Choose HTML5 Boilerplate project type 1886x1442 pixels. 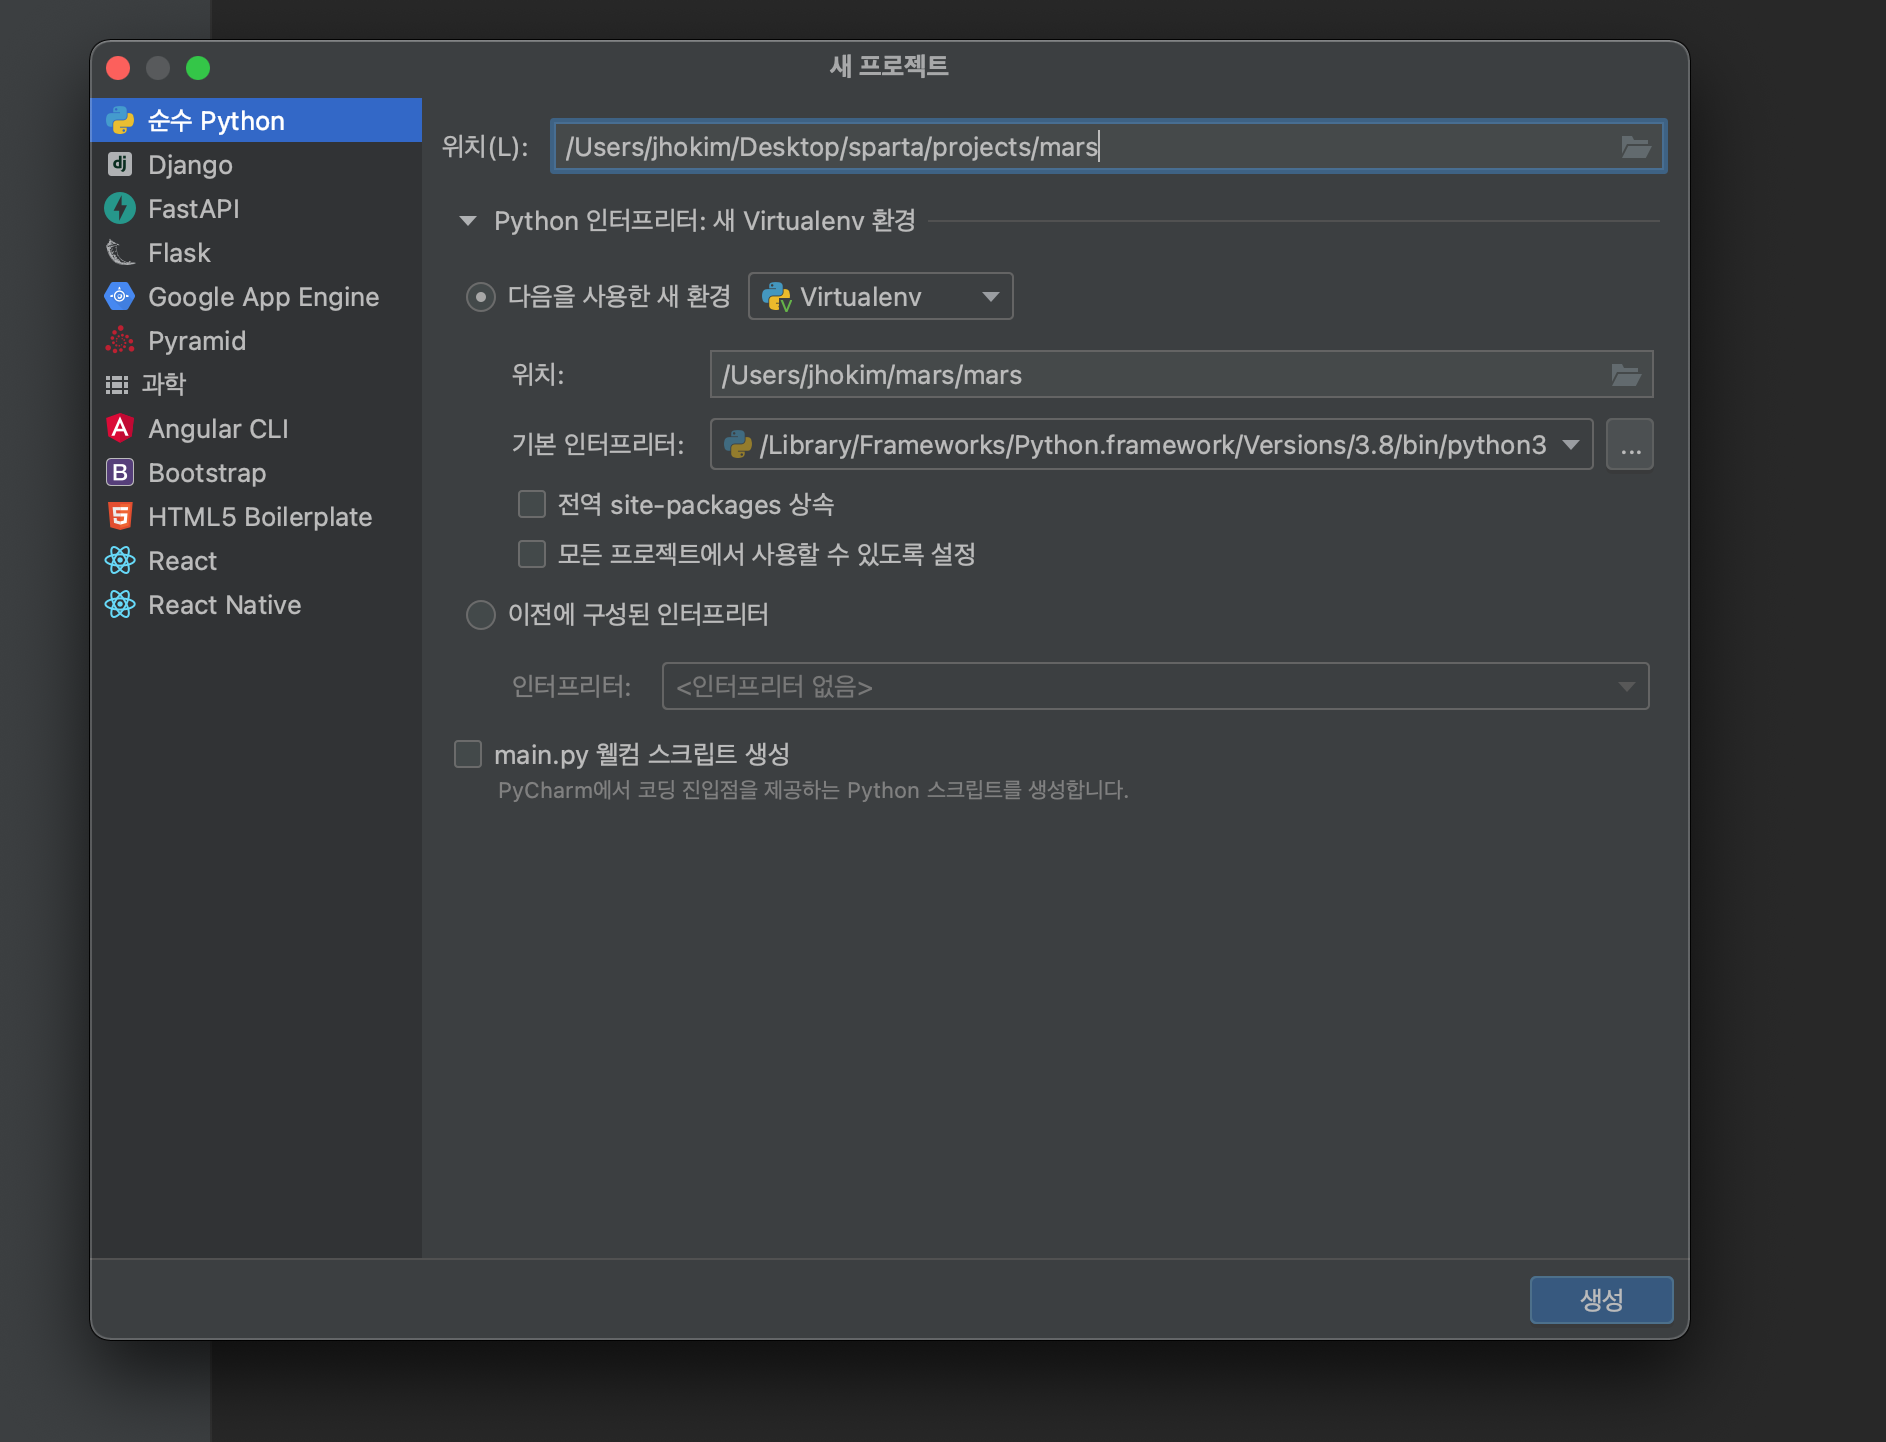[x=256, y=517]
